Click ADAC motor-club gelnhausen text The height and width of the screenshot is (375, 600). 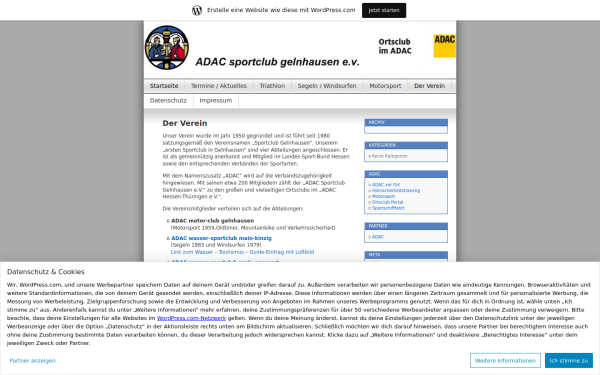tap(212, 221)
